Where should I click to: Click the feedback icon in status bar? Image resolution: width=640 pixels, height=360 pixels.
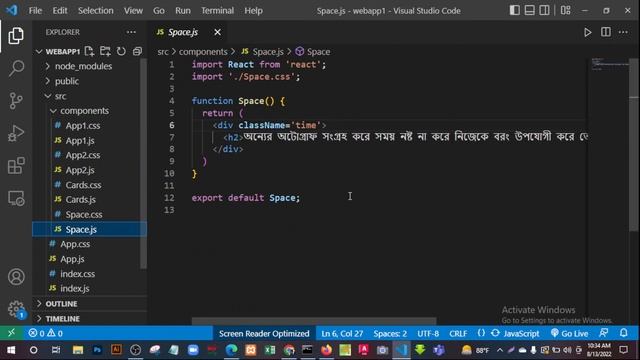tap(604, 333)
